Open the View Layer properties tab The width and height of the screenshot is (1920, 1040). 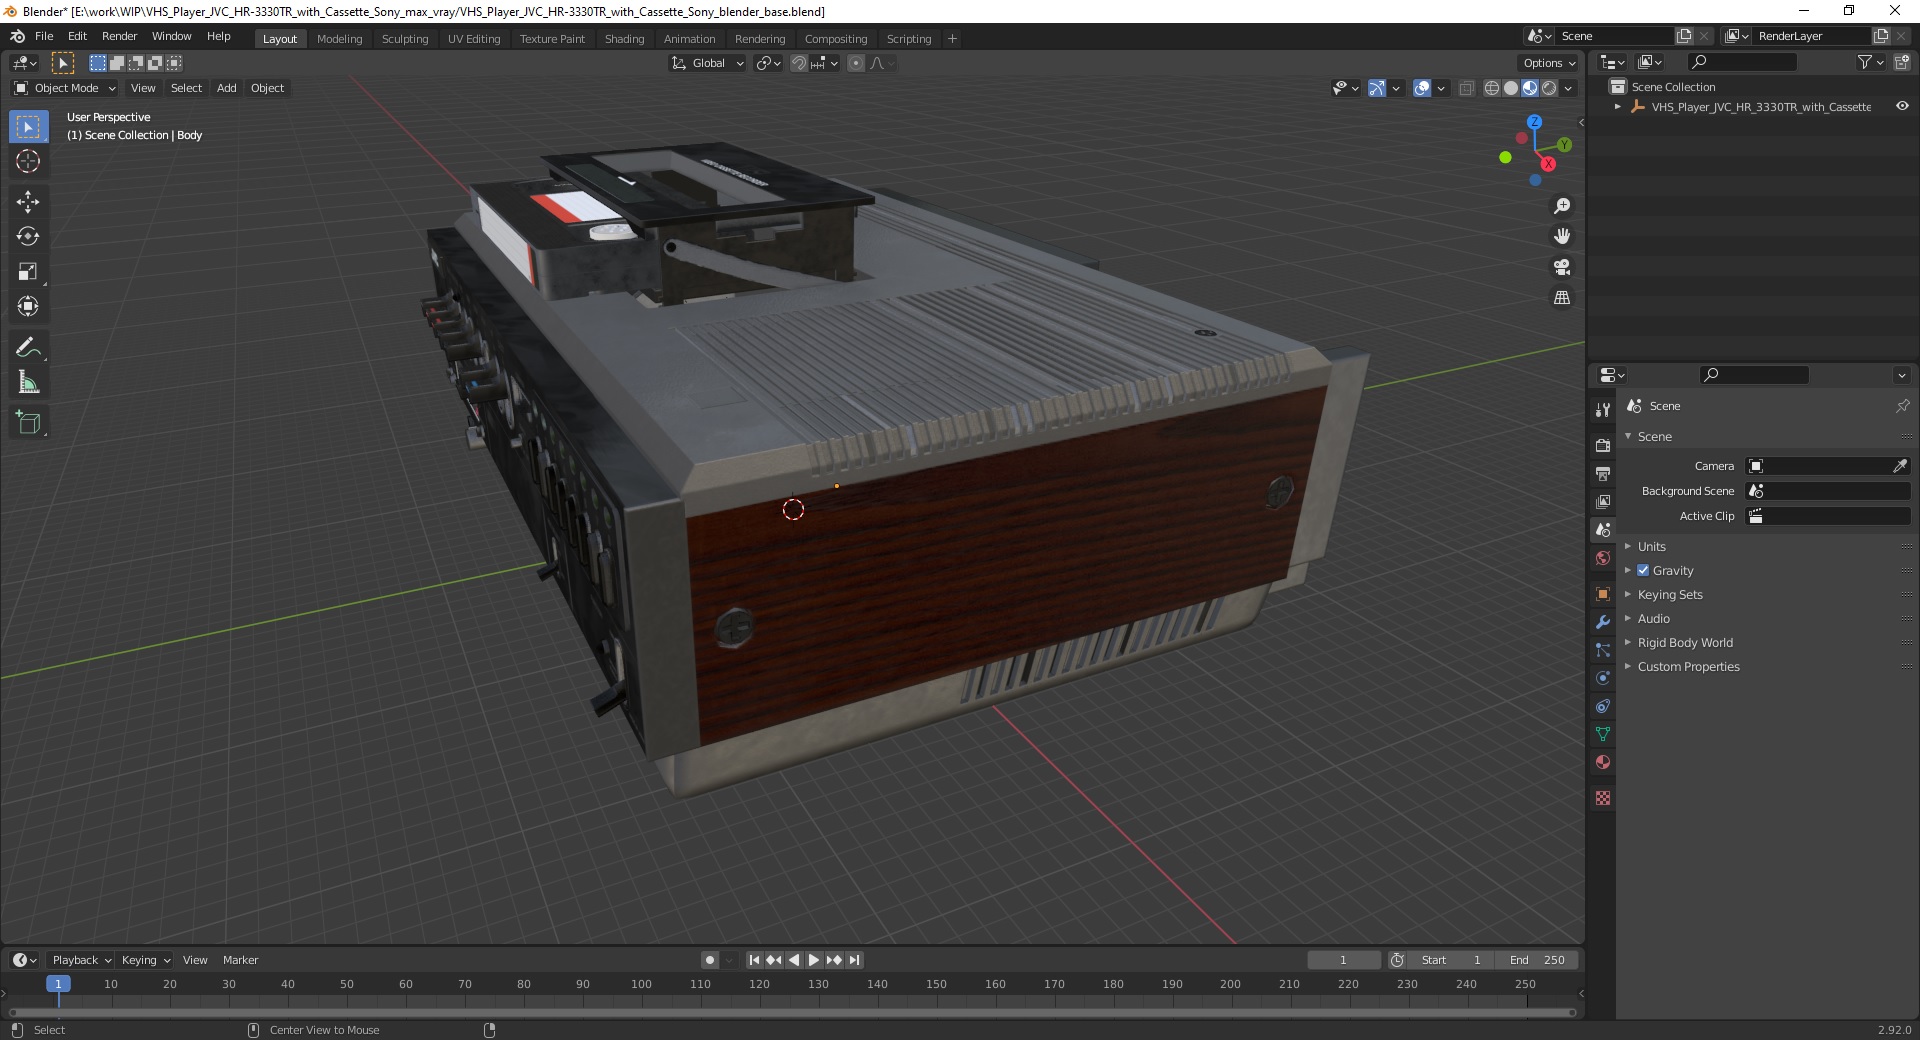click(x=1603, y=501)
